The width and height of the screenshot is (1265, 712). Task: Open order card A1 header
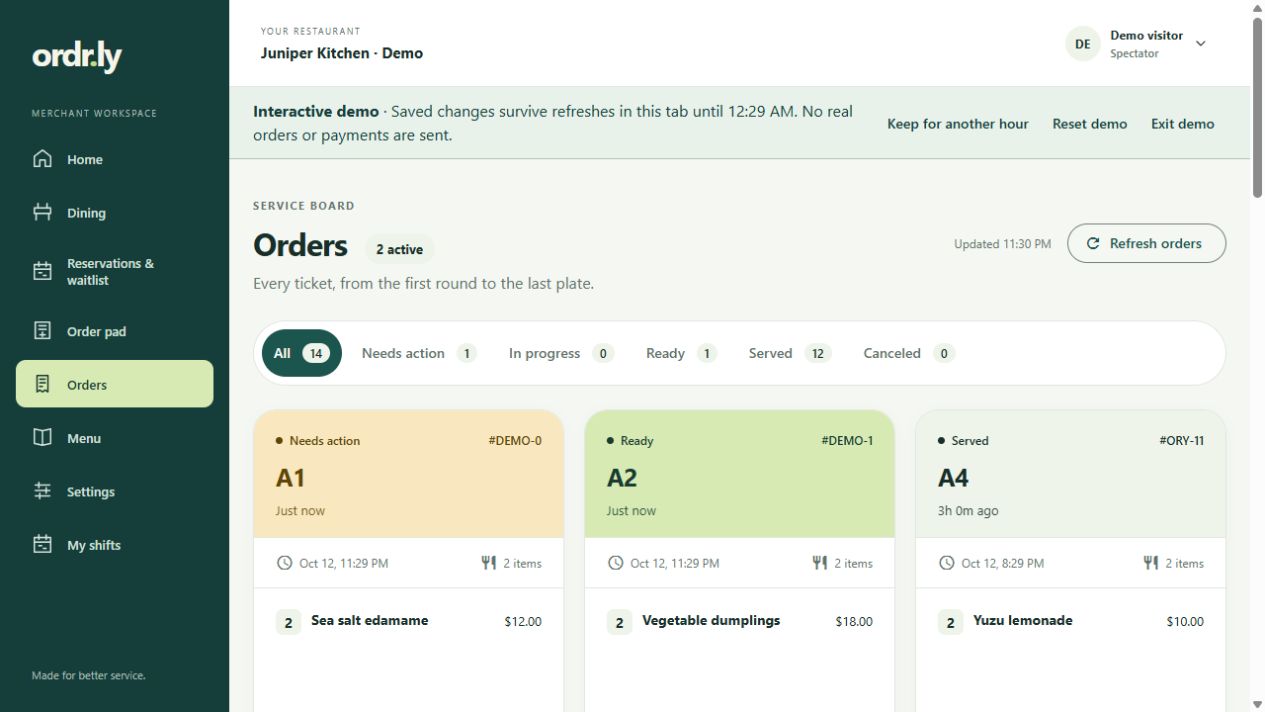click(409, 474)
